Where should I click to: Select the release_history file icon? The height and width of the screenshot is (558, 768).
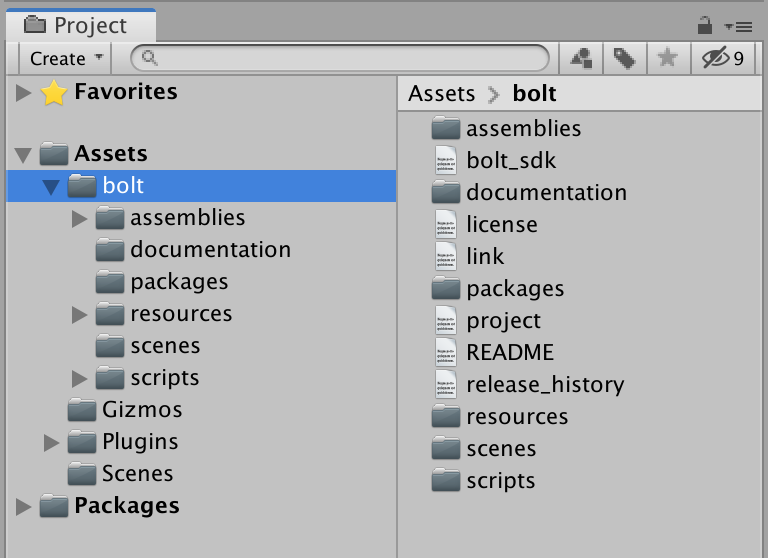coord(446,385)
